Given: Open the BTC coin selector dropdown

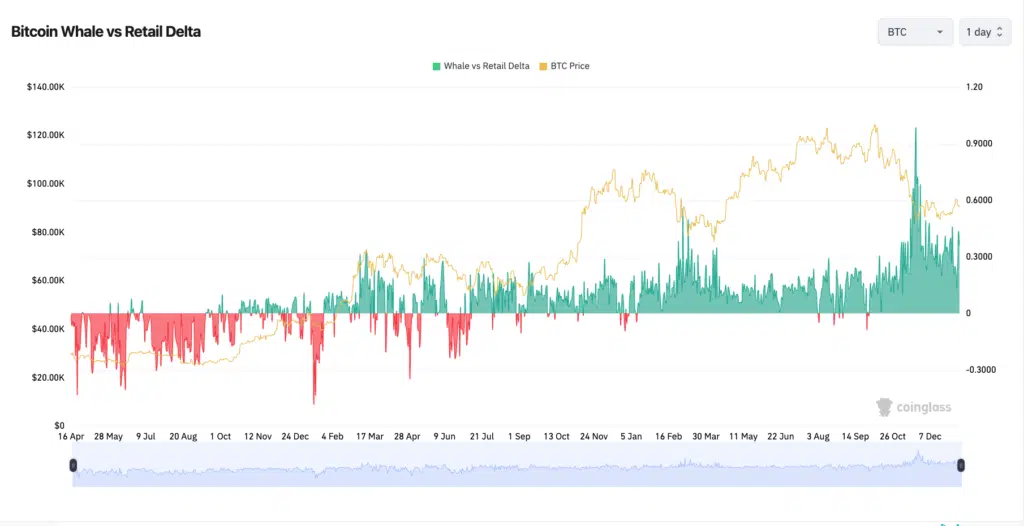Looking at the screenshot, I should coord(914,32).
